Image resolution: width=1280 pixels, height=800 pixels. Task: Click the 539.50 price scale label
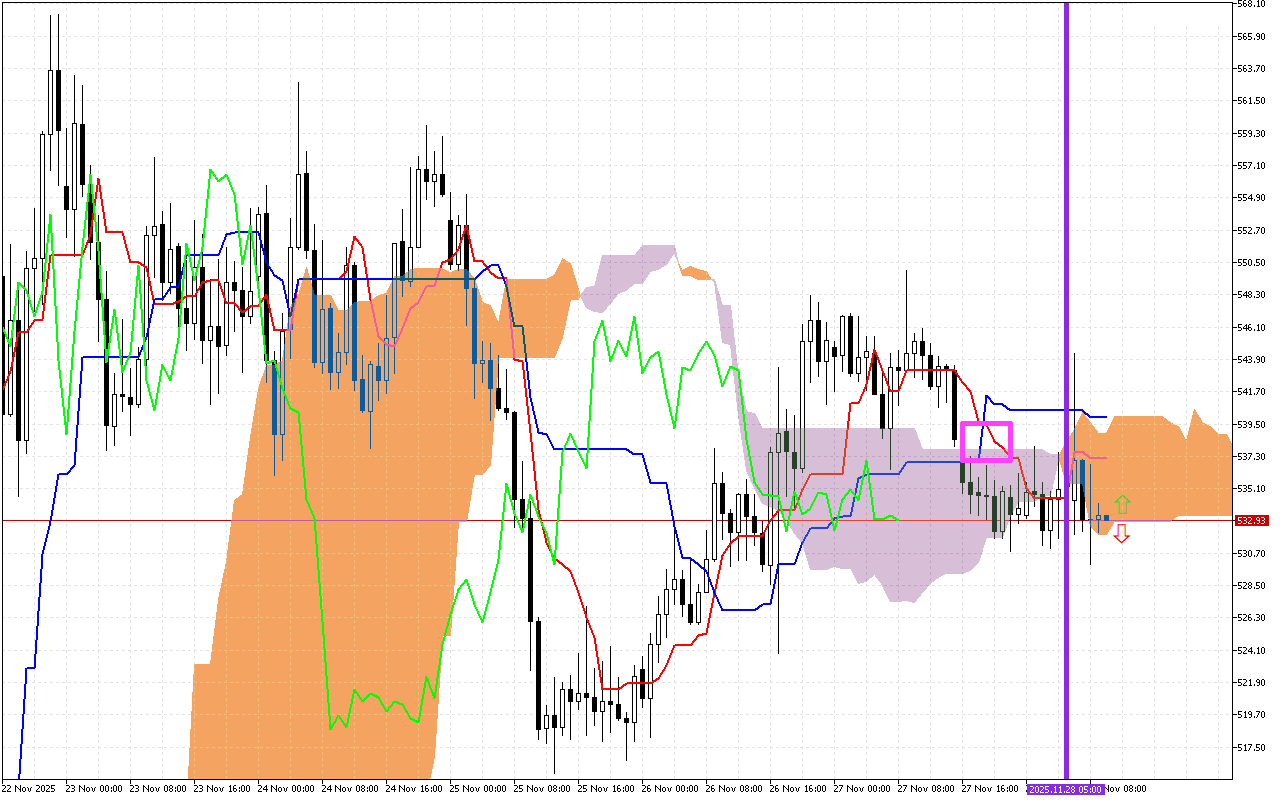1251,424
